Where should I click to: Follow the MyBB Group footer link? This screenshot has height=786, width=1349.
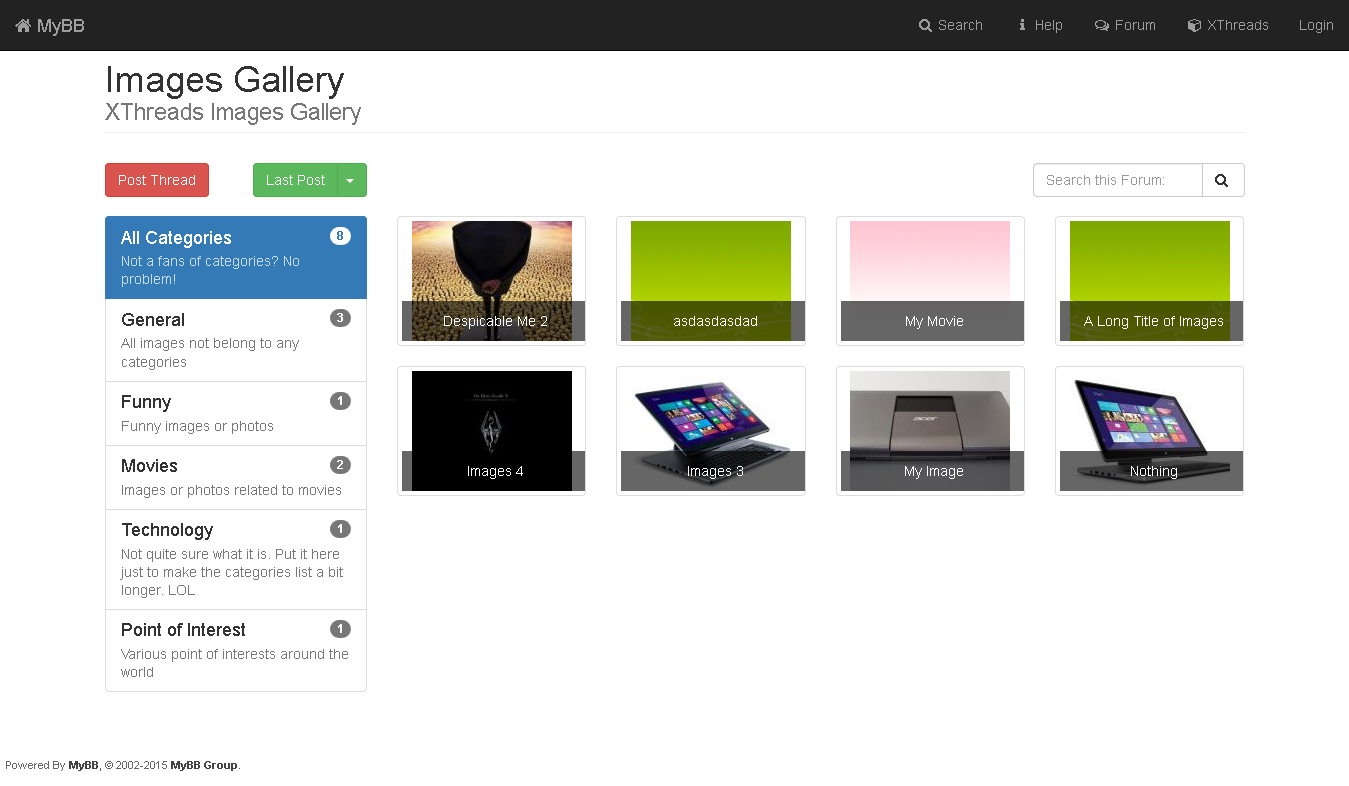204,765
